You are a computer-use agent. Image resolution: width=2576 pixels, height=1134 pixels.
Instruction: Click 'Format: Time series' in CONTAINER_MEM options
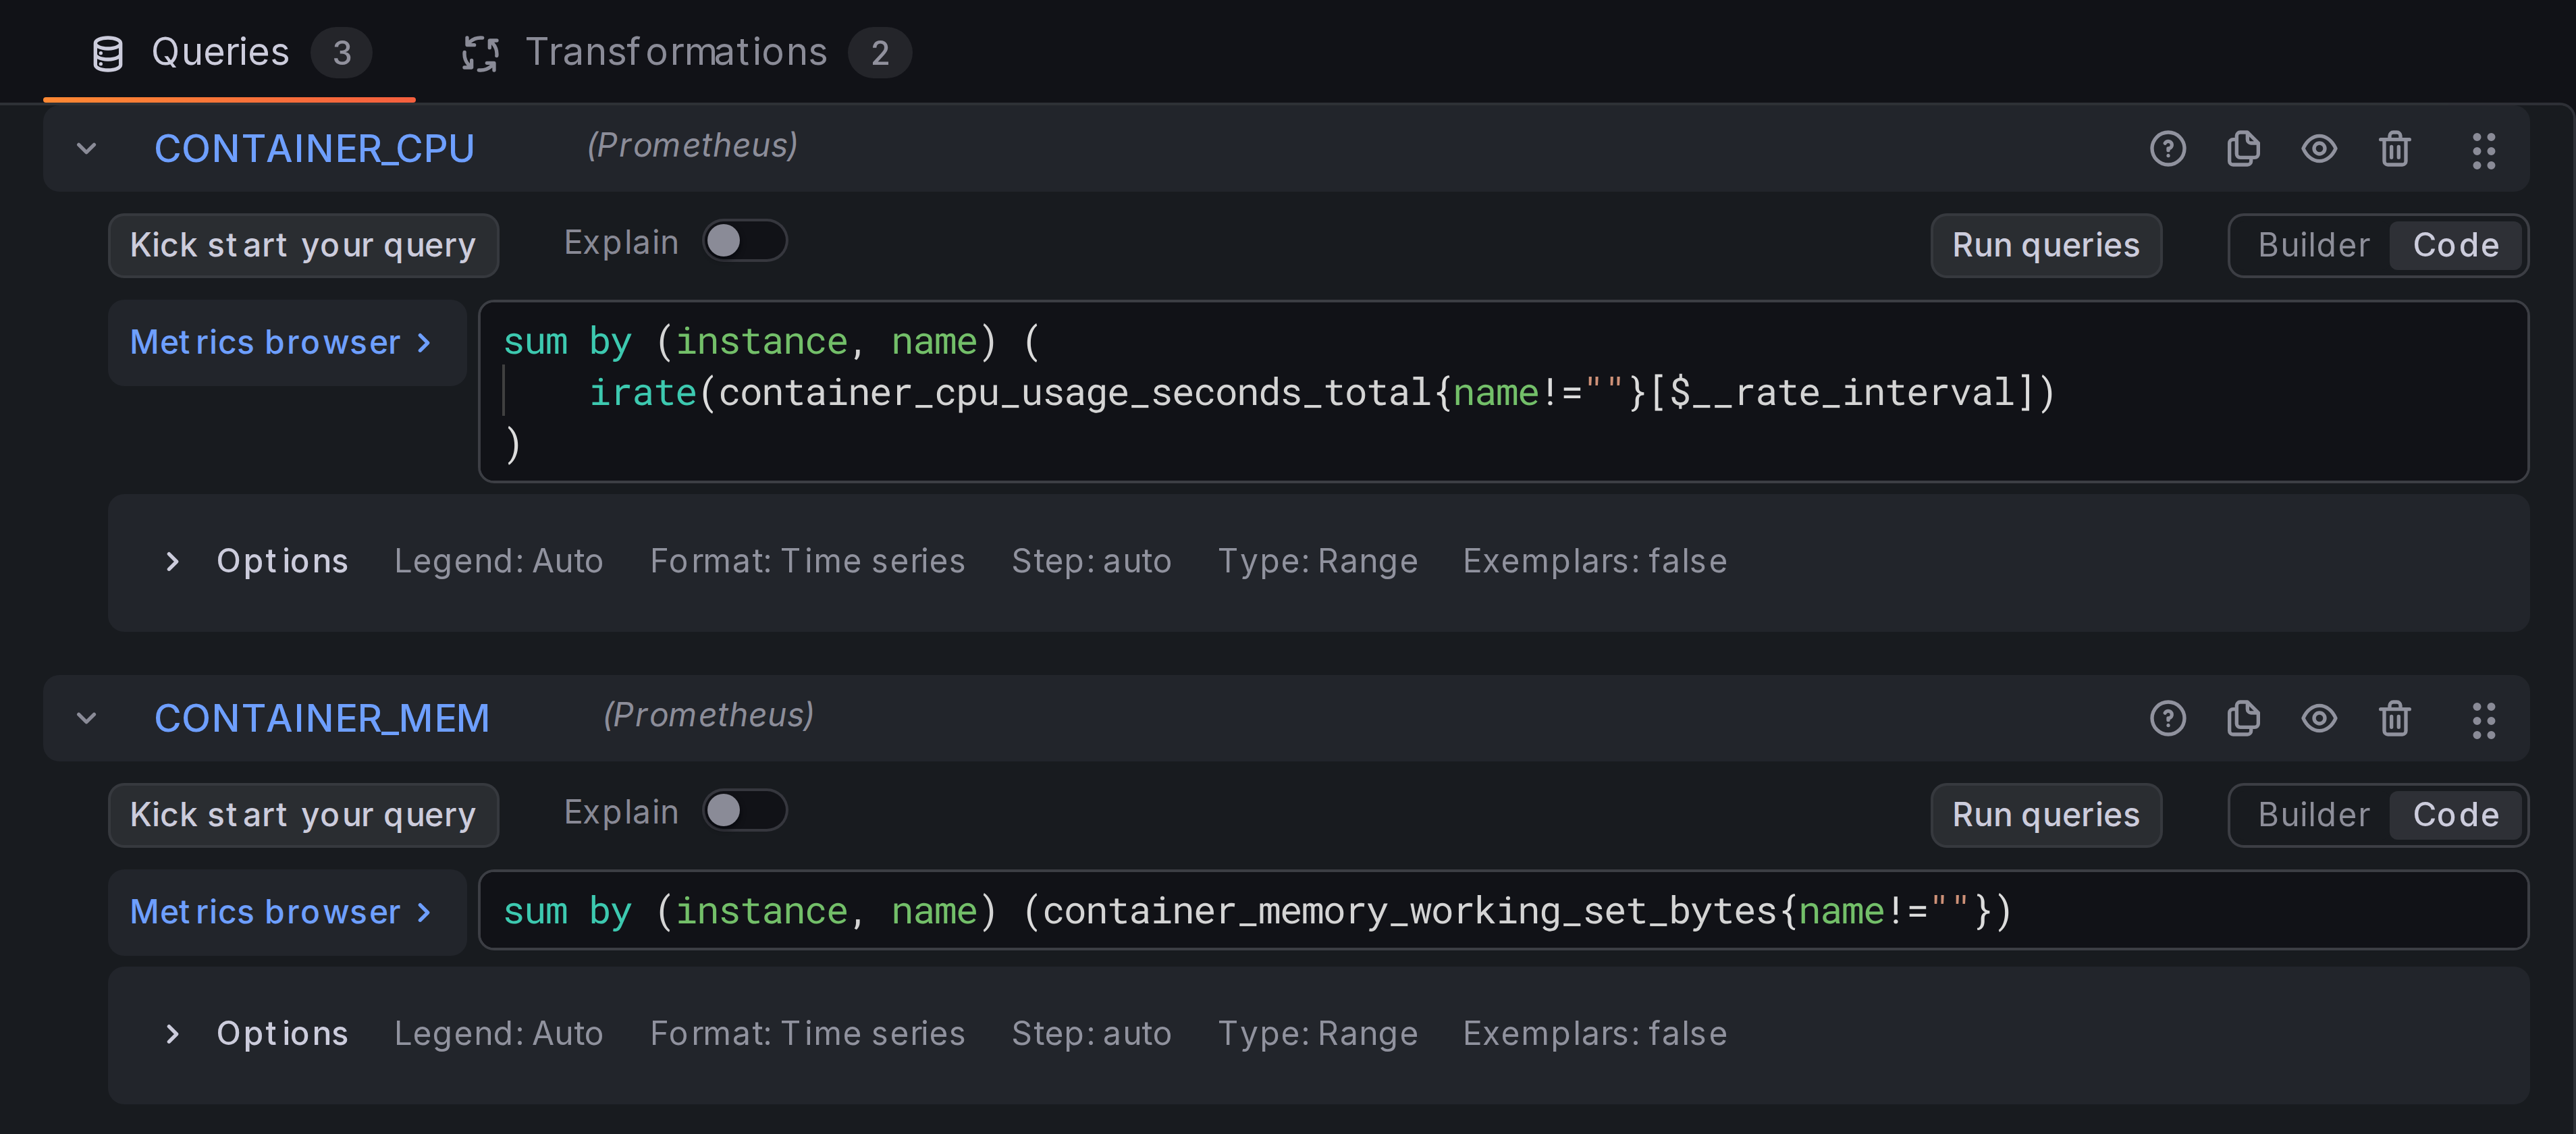tap(807, 1033)
